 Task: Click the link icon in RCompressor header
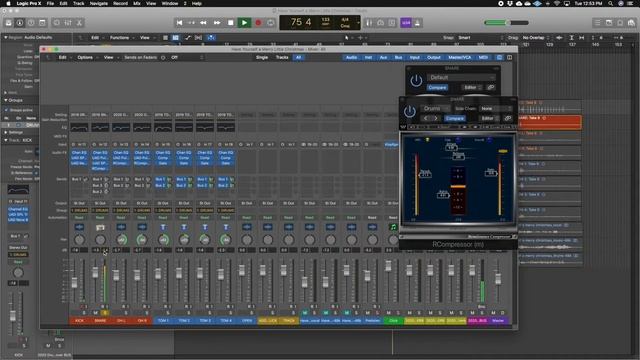tap(508, 118)
